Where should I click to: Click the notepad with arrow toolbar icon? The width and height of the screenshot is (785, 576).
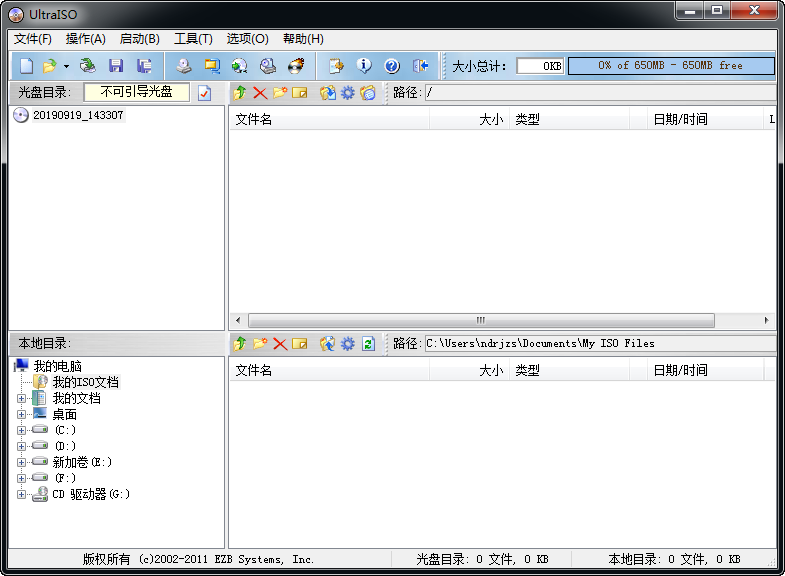[x=336, y=66]
